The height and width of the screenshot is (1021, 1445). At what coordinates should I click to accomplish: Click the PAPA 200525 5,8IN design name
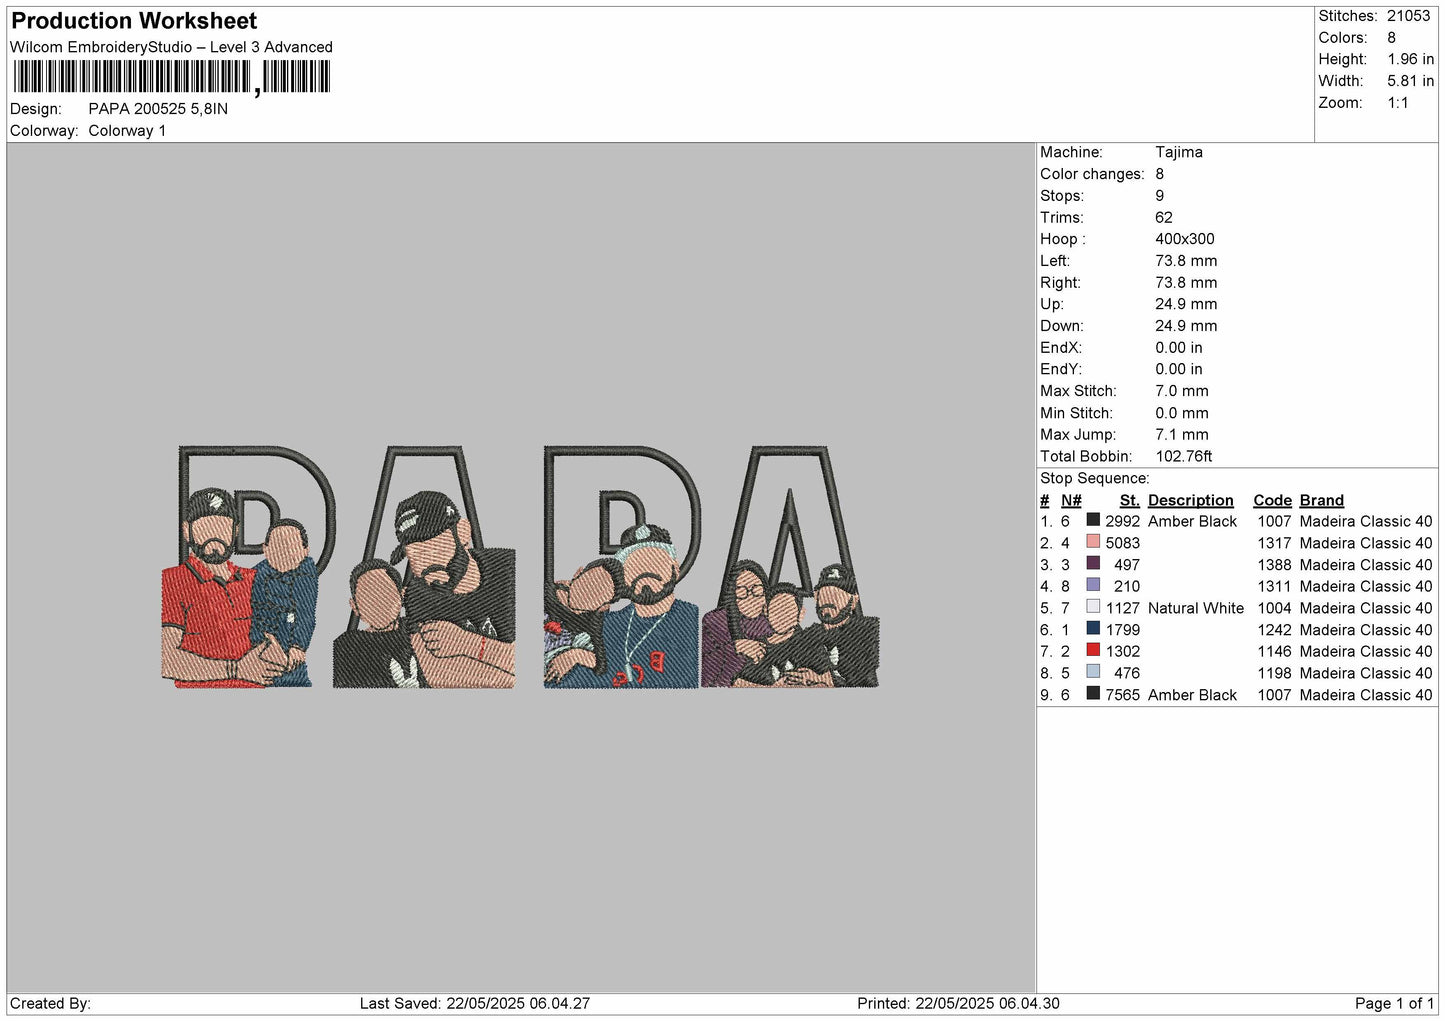click(x=158, y=109)
